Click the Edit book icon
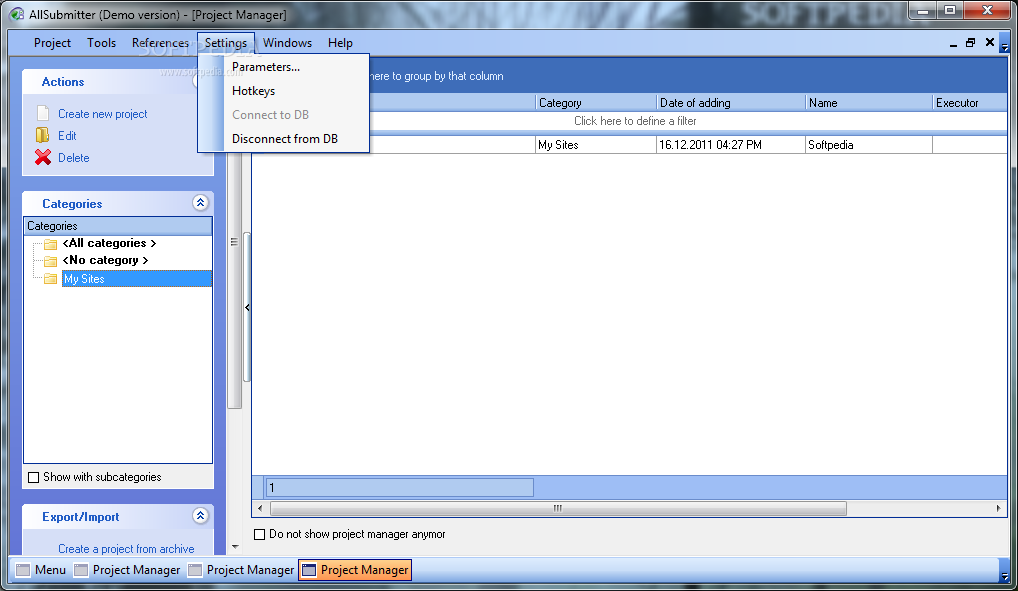The height and width of the screenshot is (591, 1018). 42,135
